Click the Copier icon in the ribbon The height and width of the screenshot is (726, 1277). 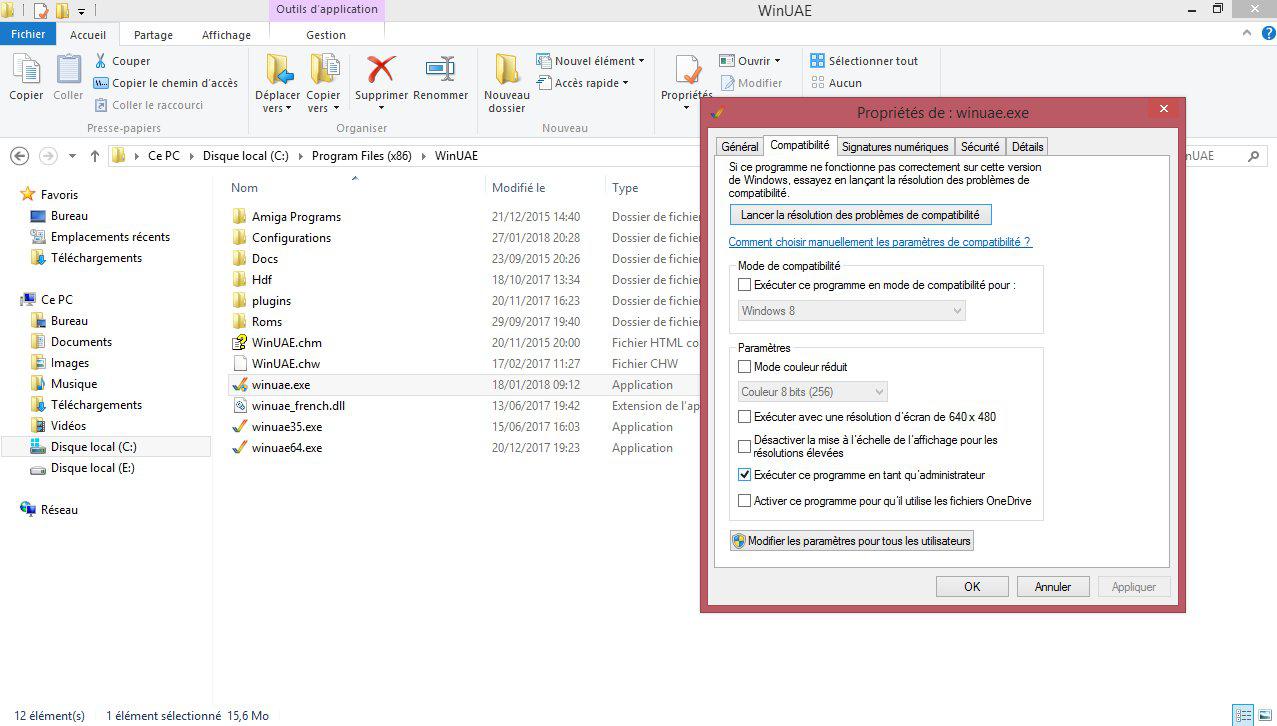tap(26, 70)
